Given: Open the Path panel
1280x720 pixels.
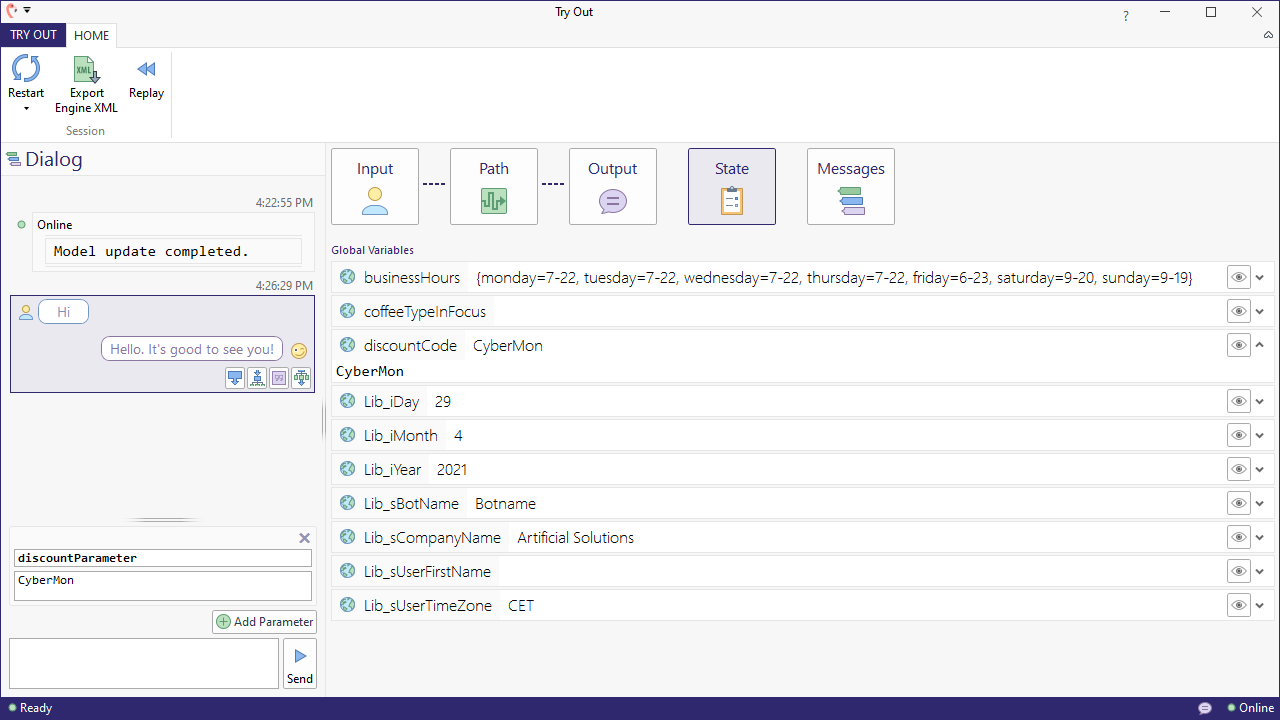Looking at the screenshot, I should pos(493,186).
